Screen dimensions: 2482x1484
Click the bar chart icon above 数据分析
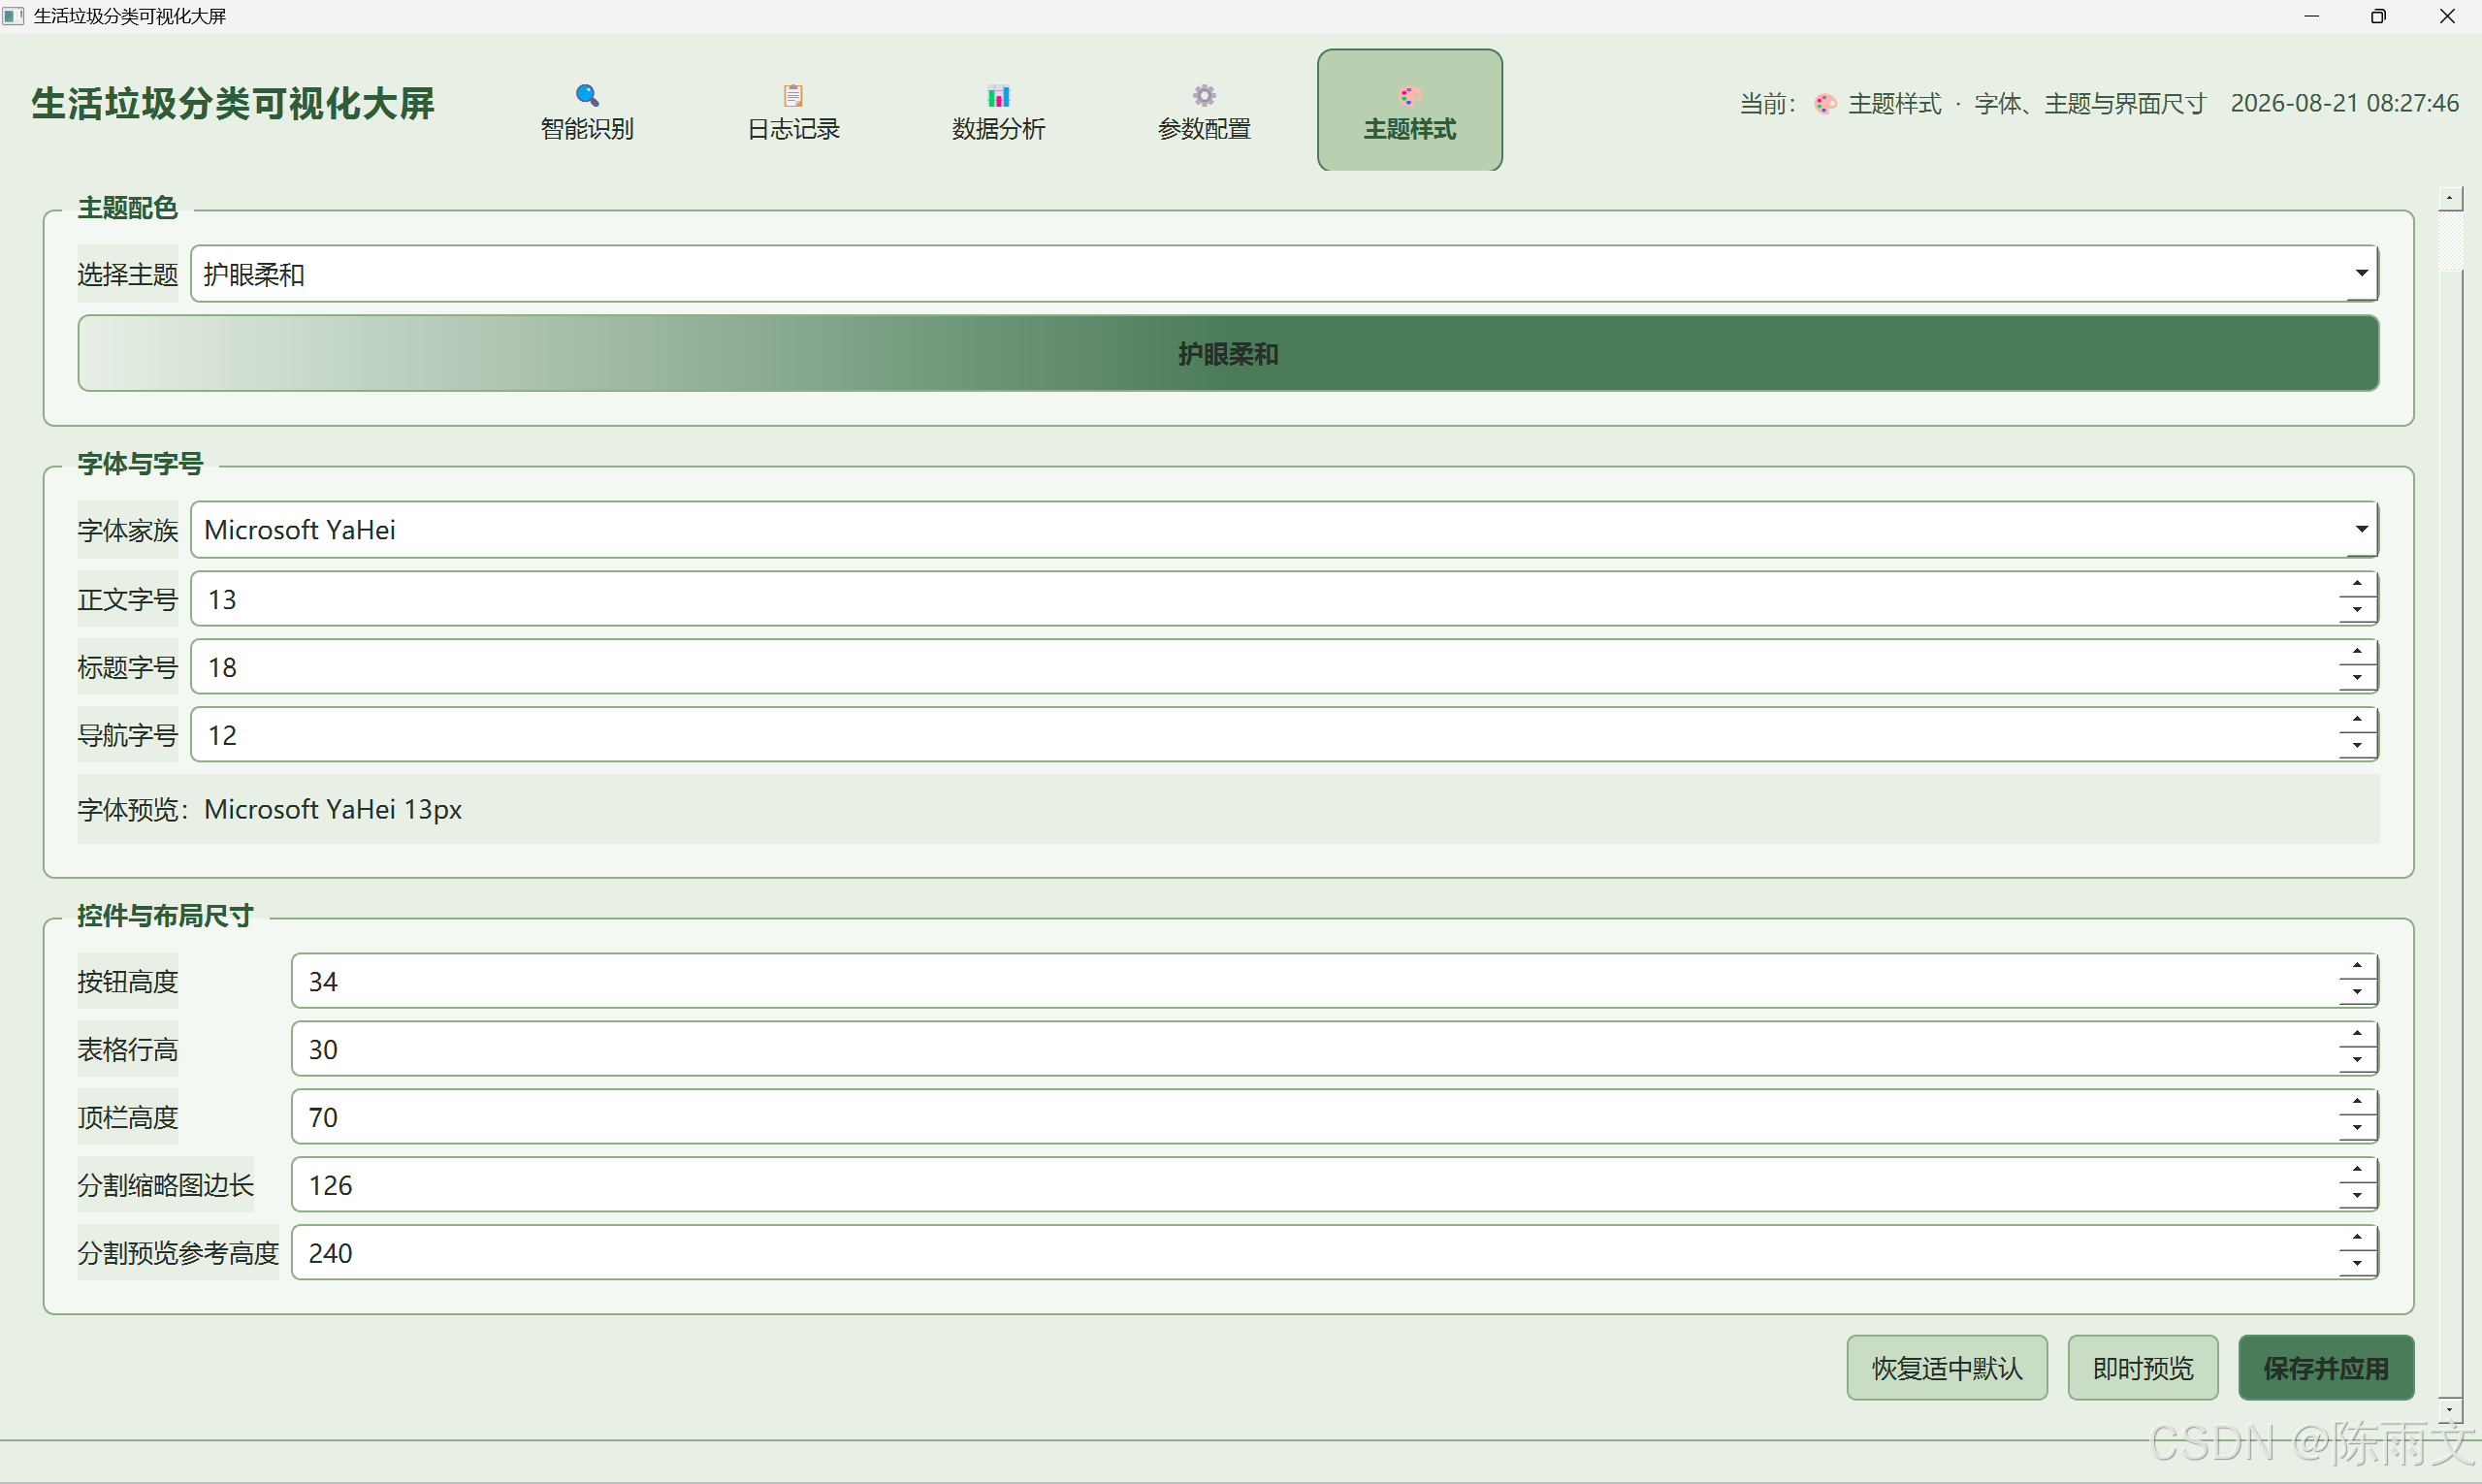(998, 95)
